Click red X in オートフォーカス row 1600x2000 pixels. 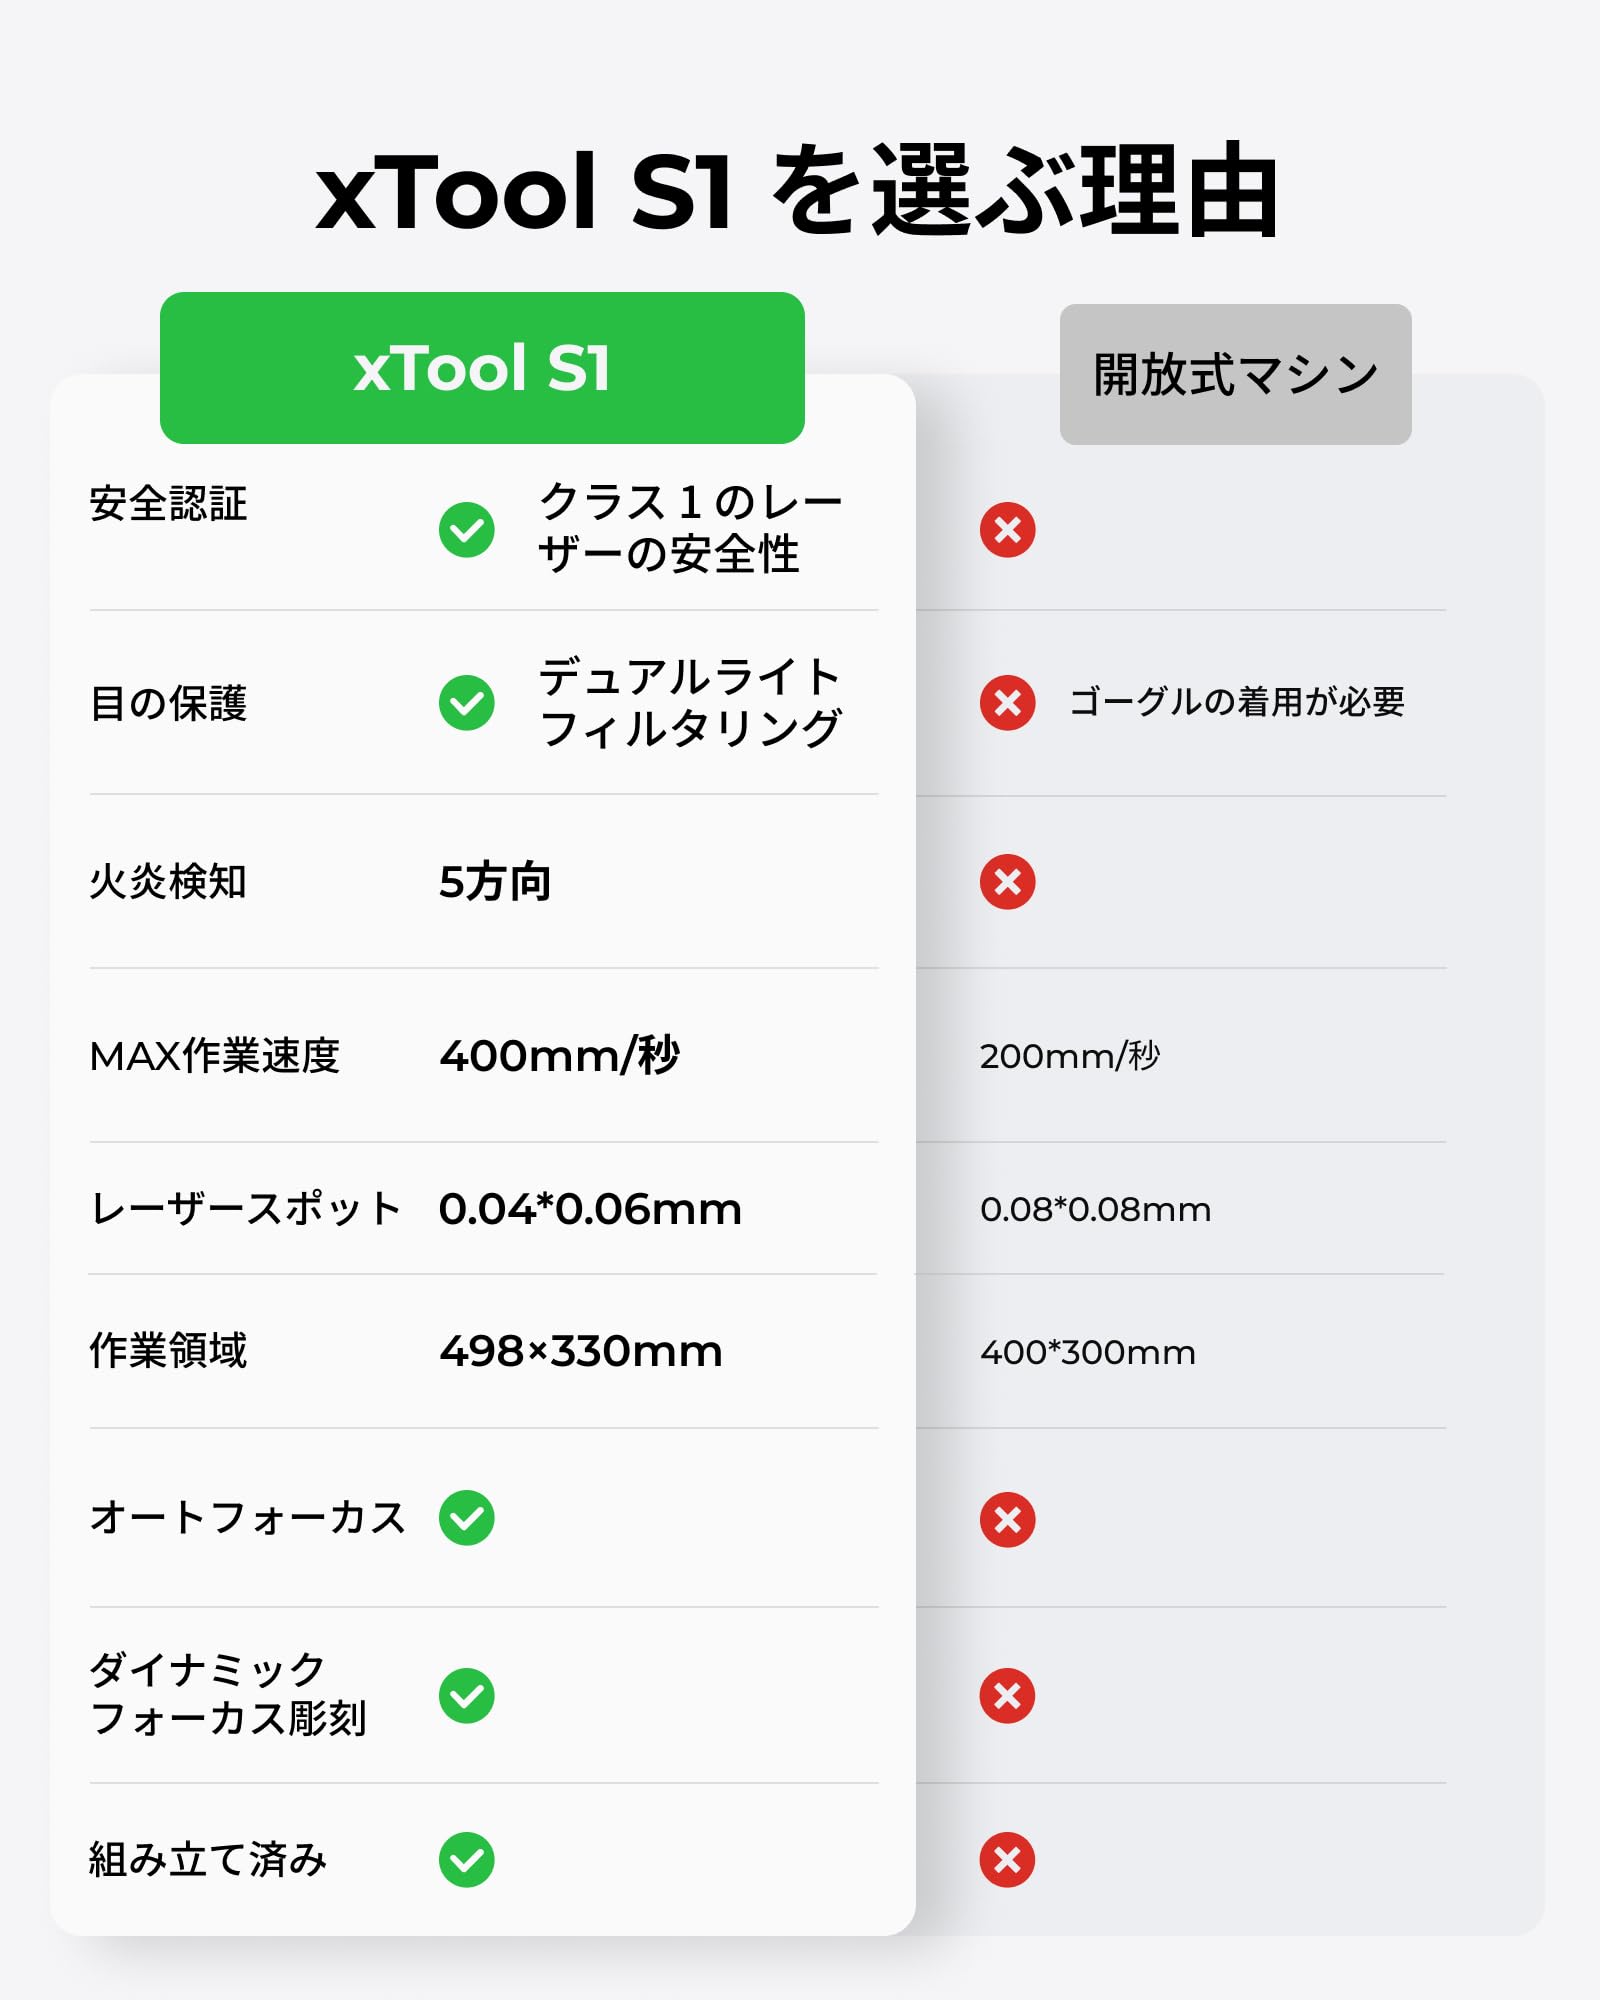coord(1007,1520)
